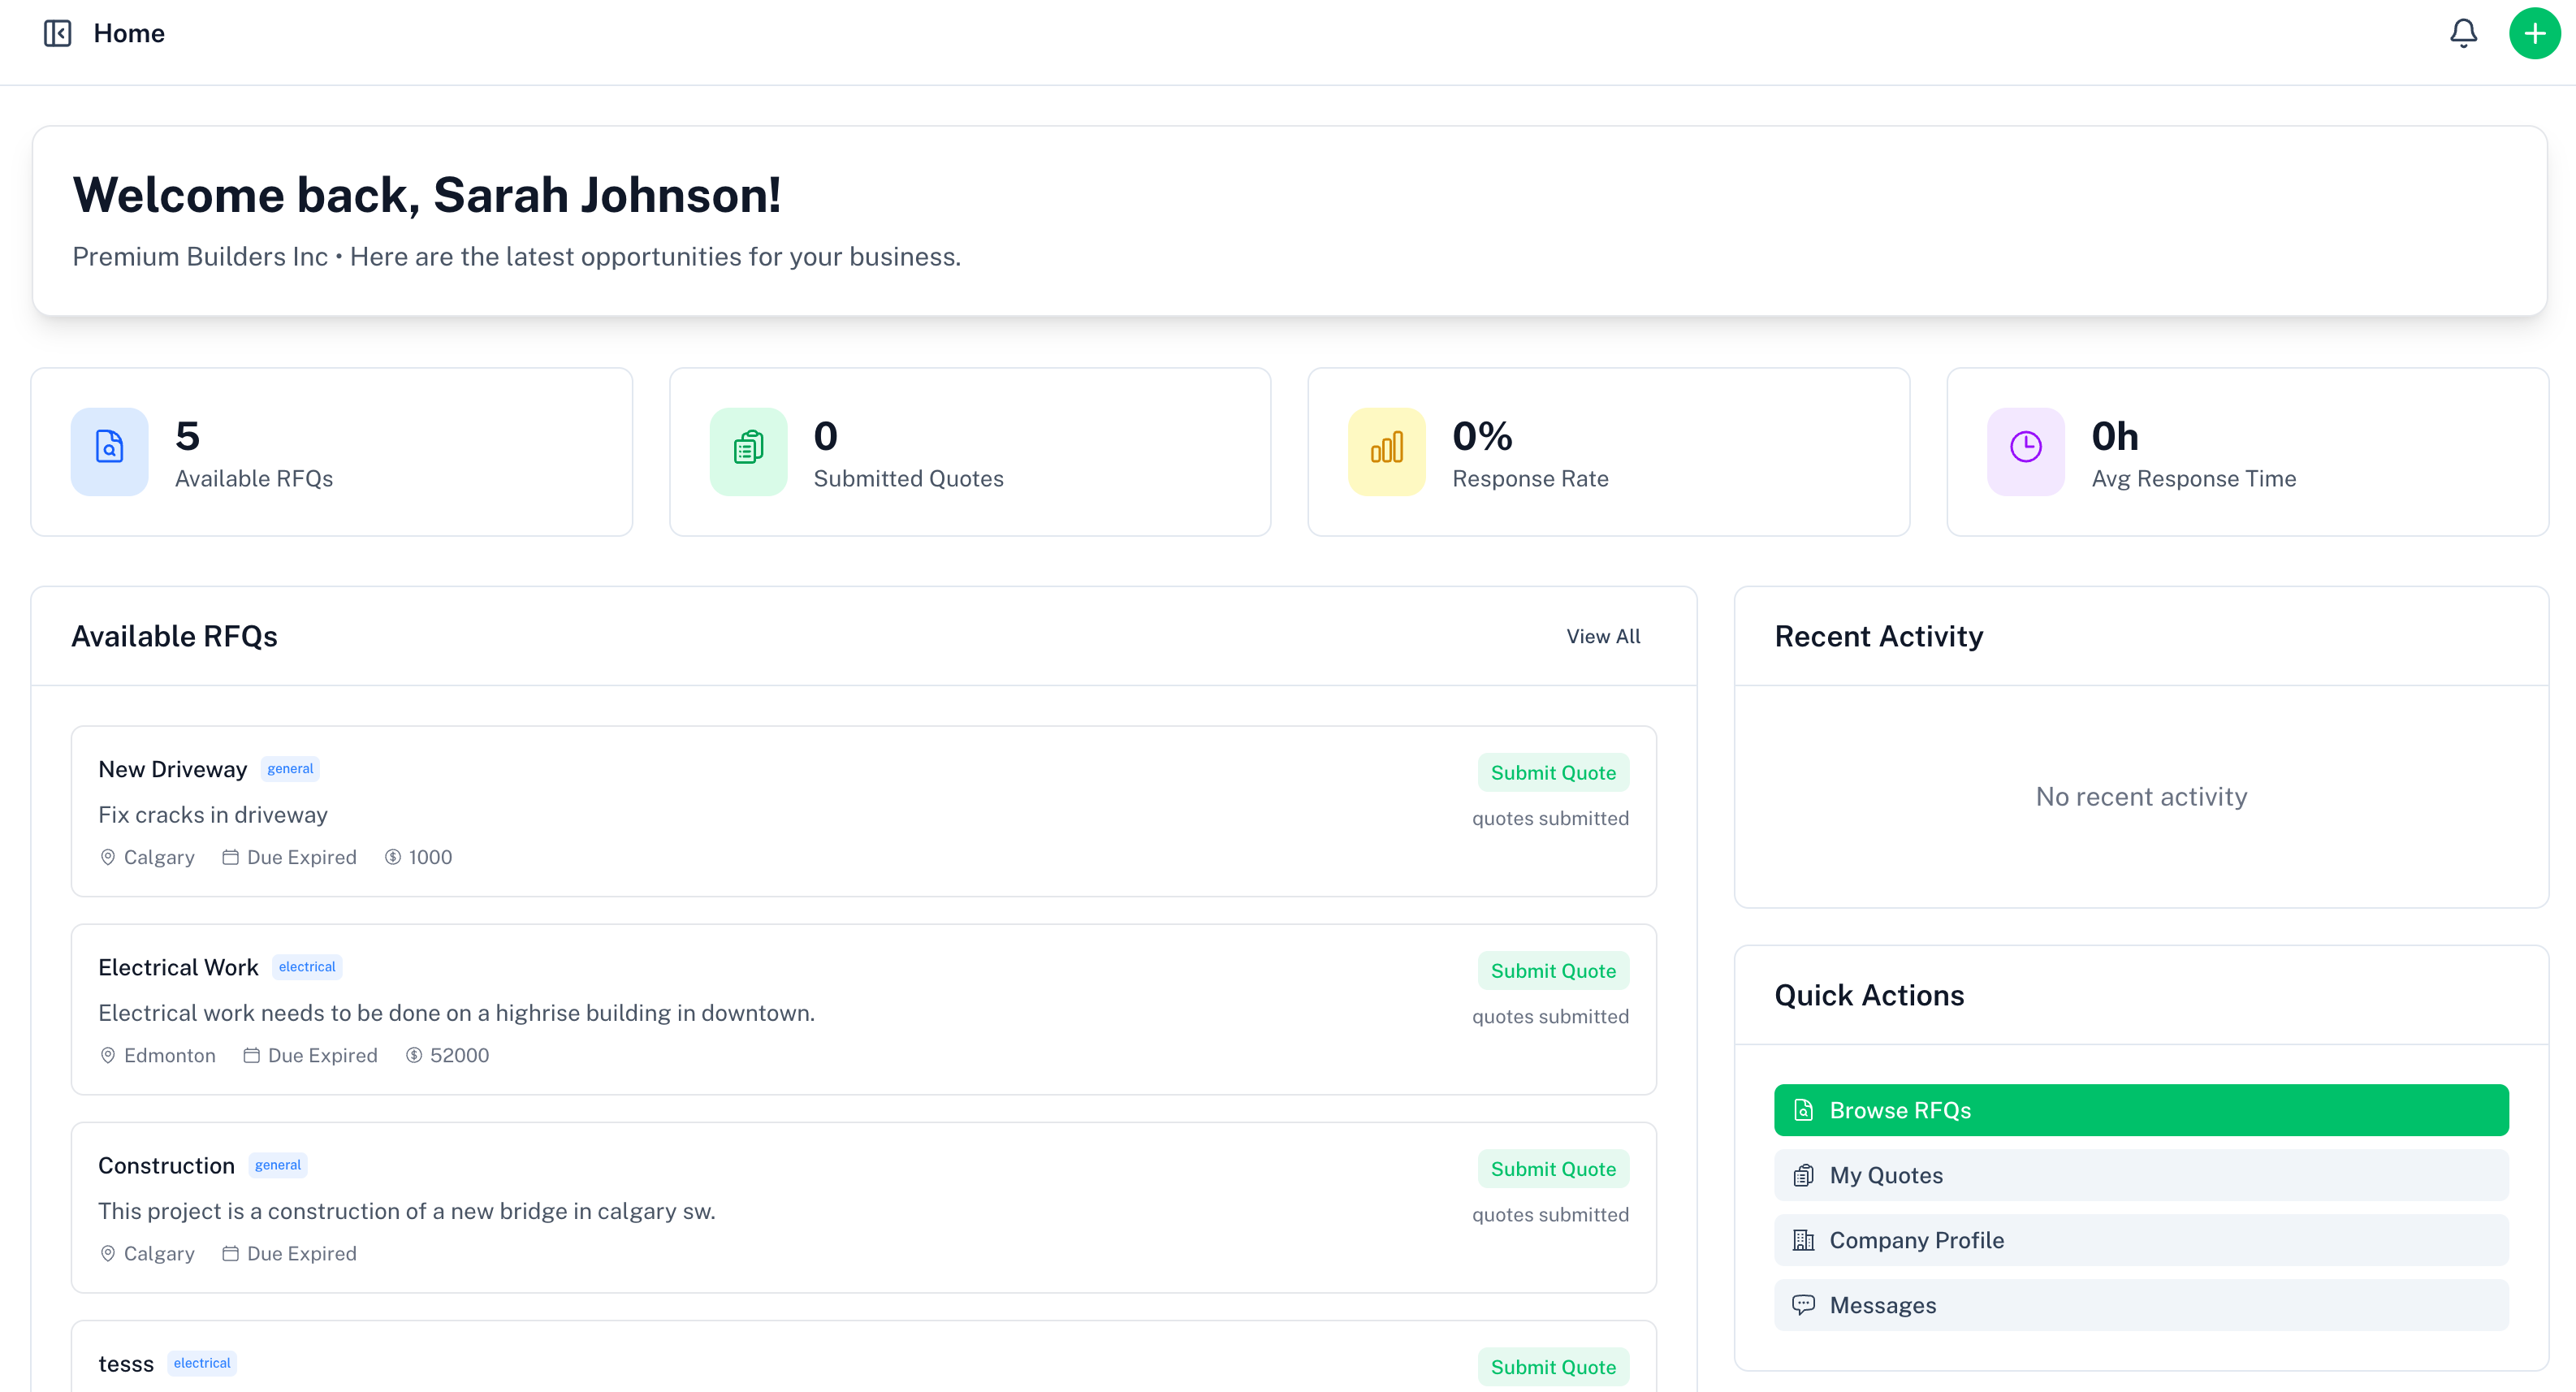The image size is (2576, 1392).
Task: Click the green plus add button
Action: [2534, 33]
